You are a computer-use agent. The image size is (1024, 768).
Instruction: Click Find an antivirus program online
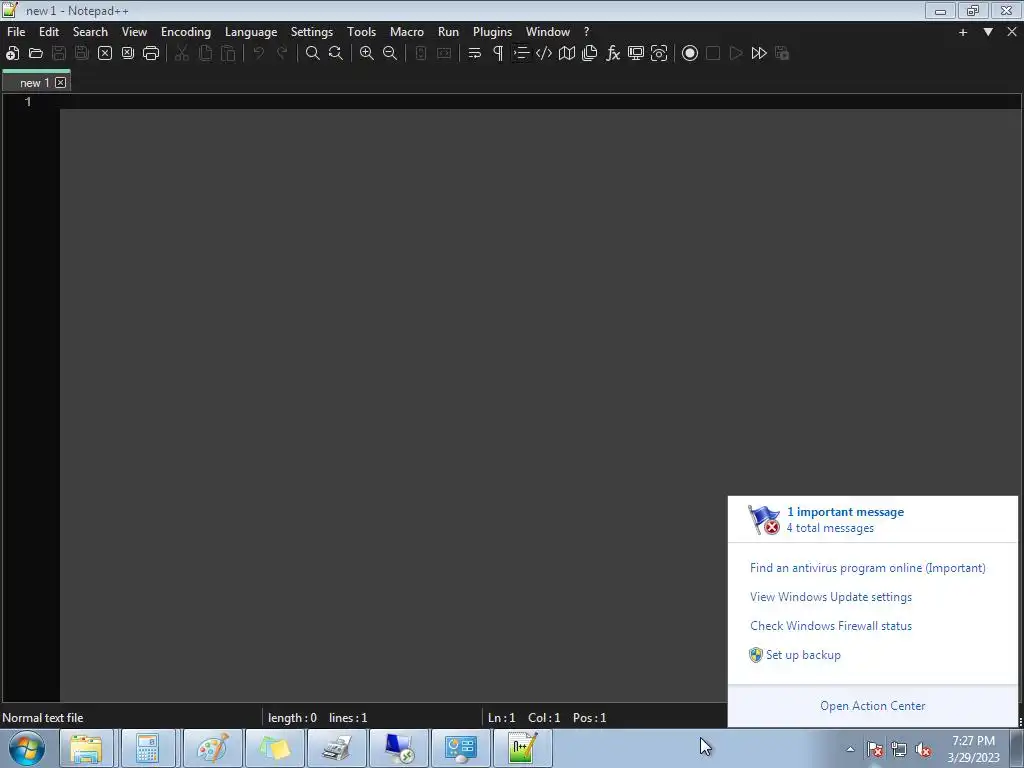867,568
